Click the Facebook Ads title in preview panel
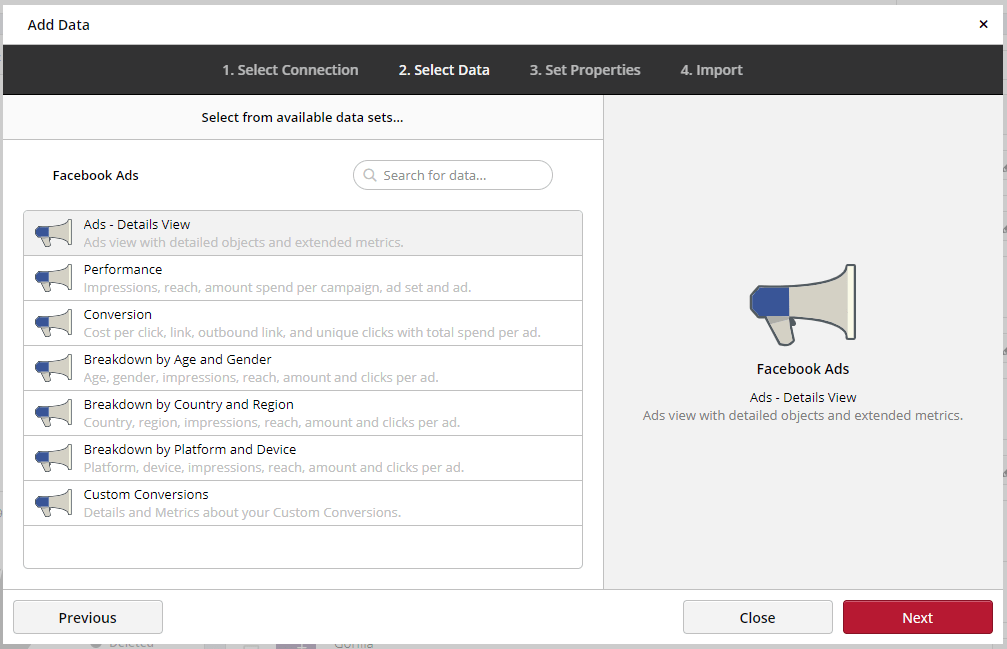1007x649 pixels. click(803, 369)
